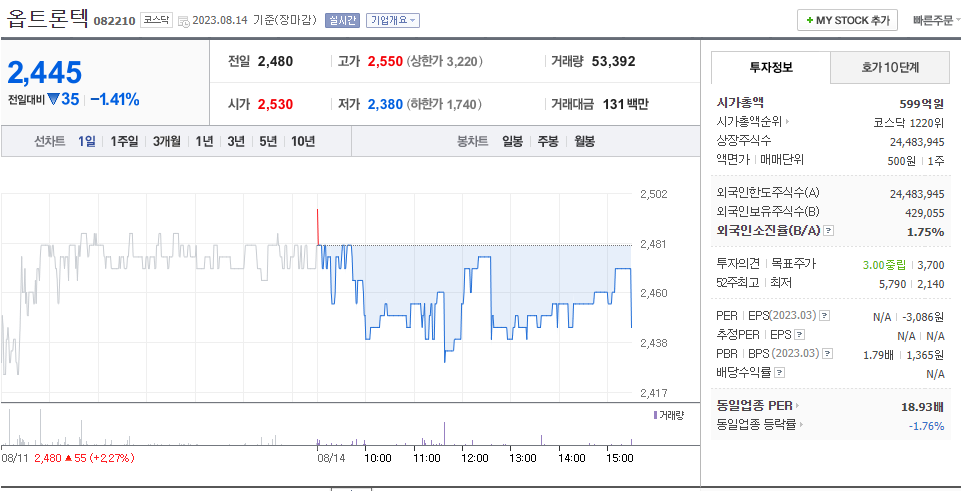The height and width of the screenshot is (491, 961).
Task: Select the 3년 line chart period
Action: tap(236, 142)
